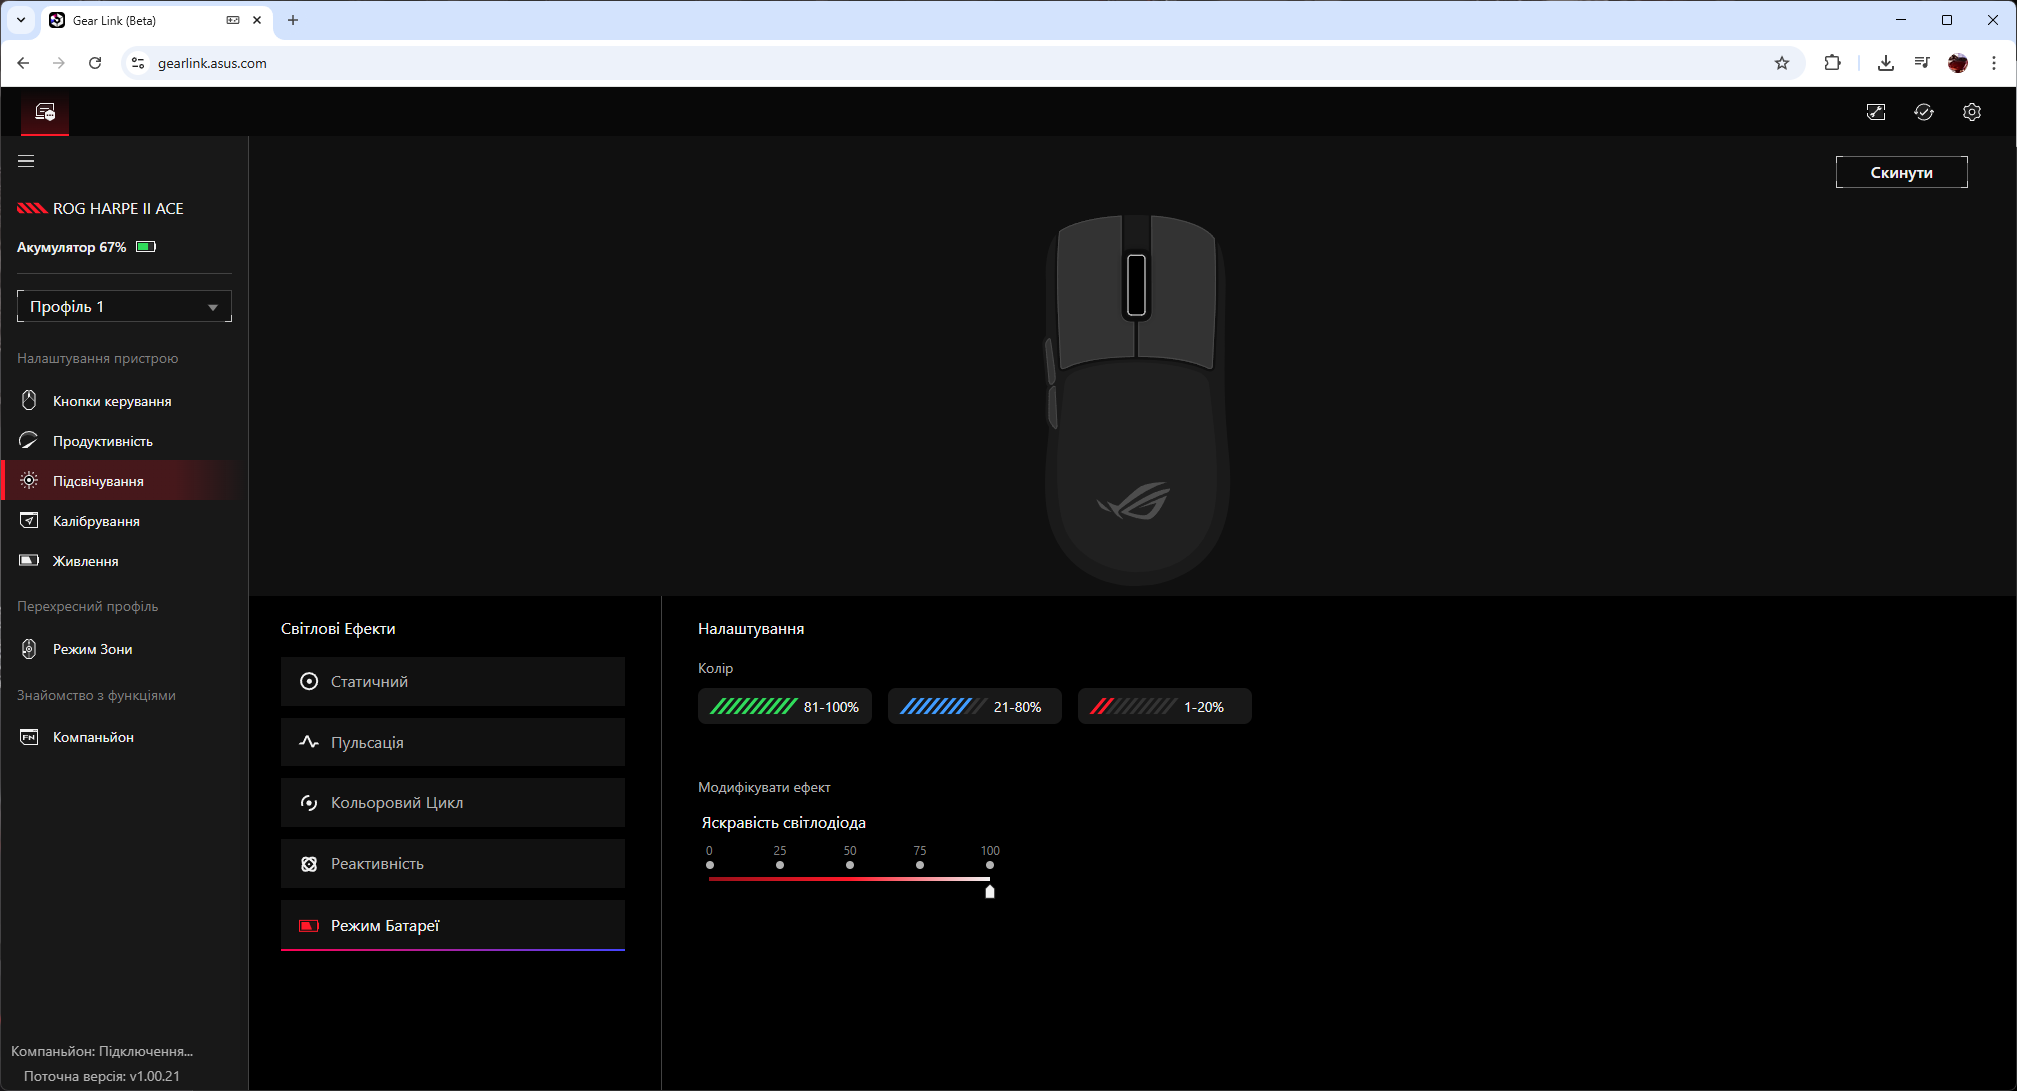Viewport: 2017px width, 1091px height.
Task: Select the Реактивність effect entry
Action: click(452, 864)
